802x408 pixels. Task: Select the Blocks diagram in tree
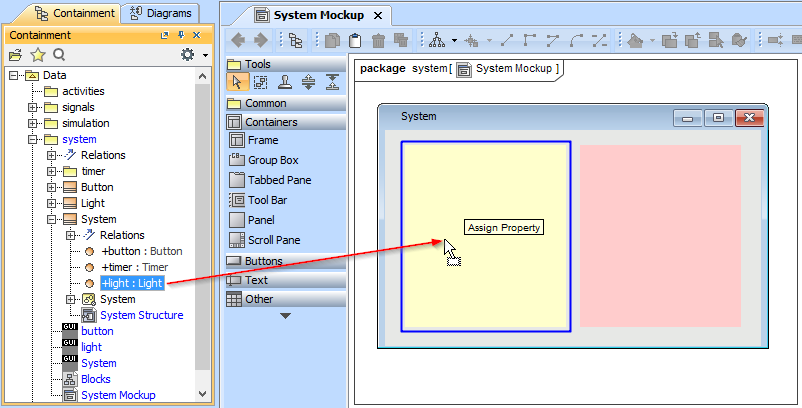coord(96,379)
